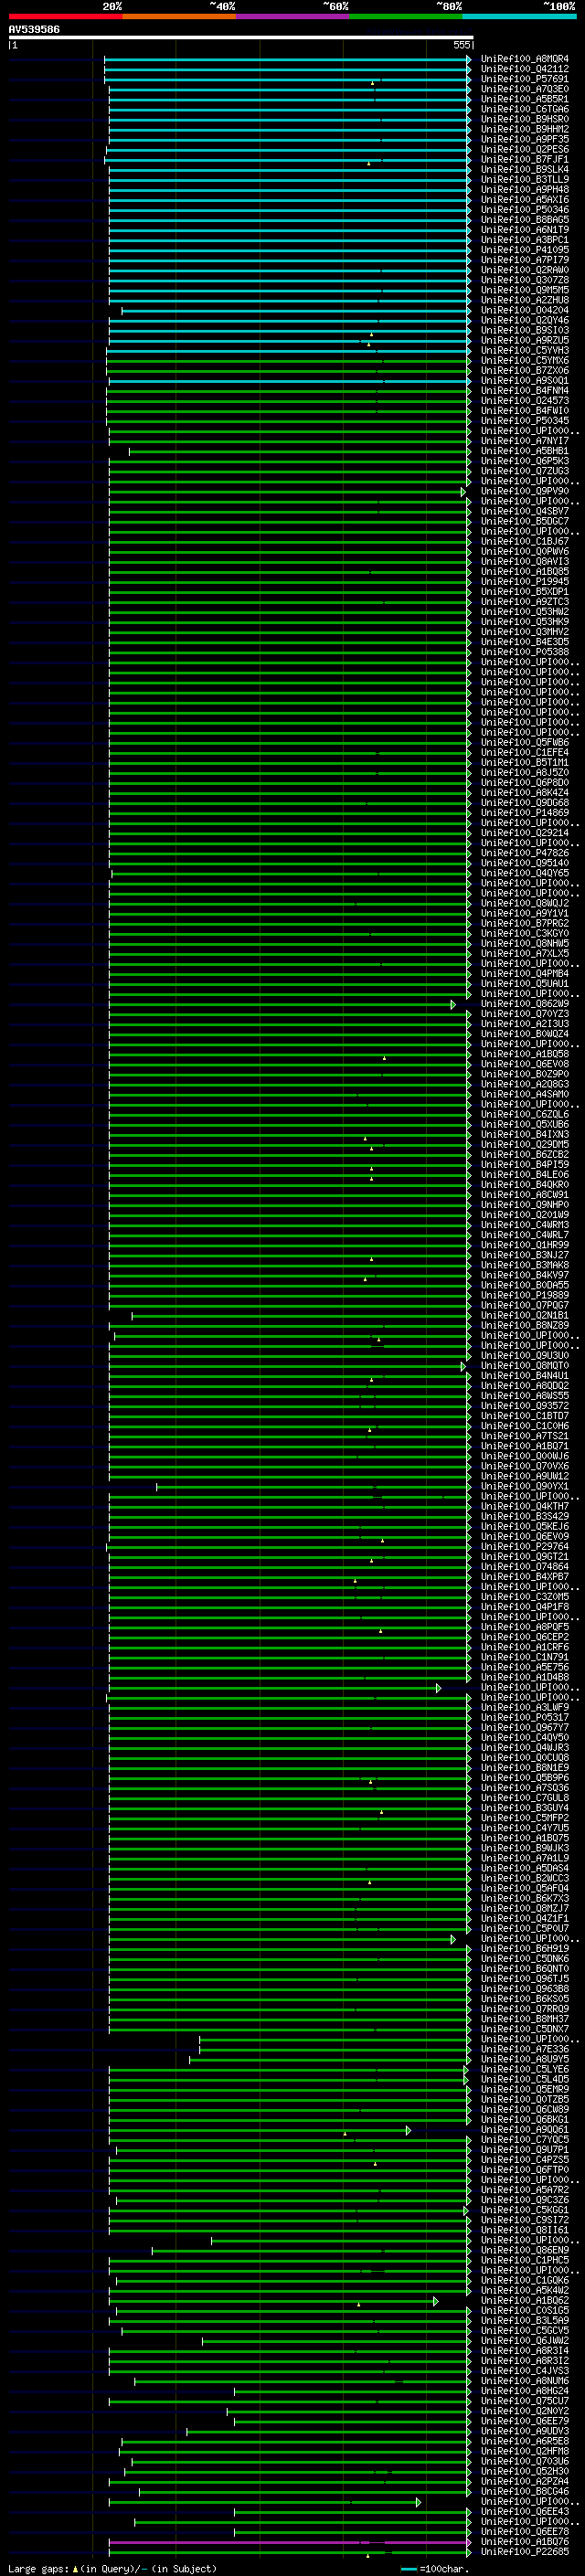Click the orange ~40% identity legend segment

[179, 16]
